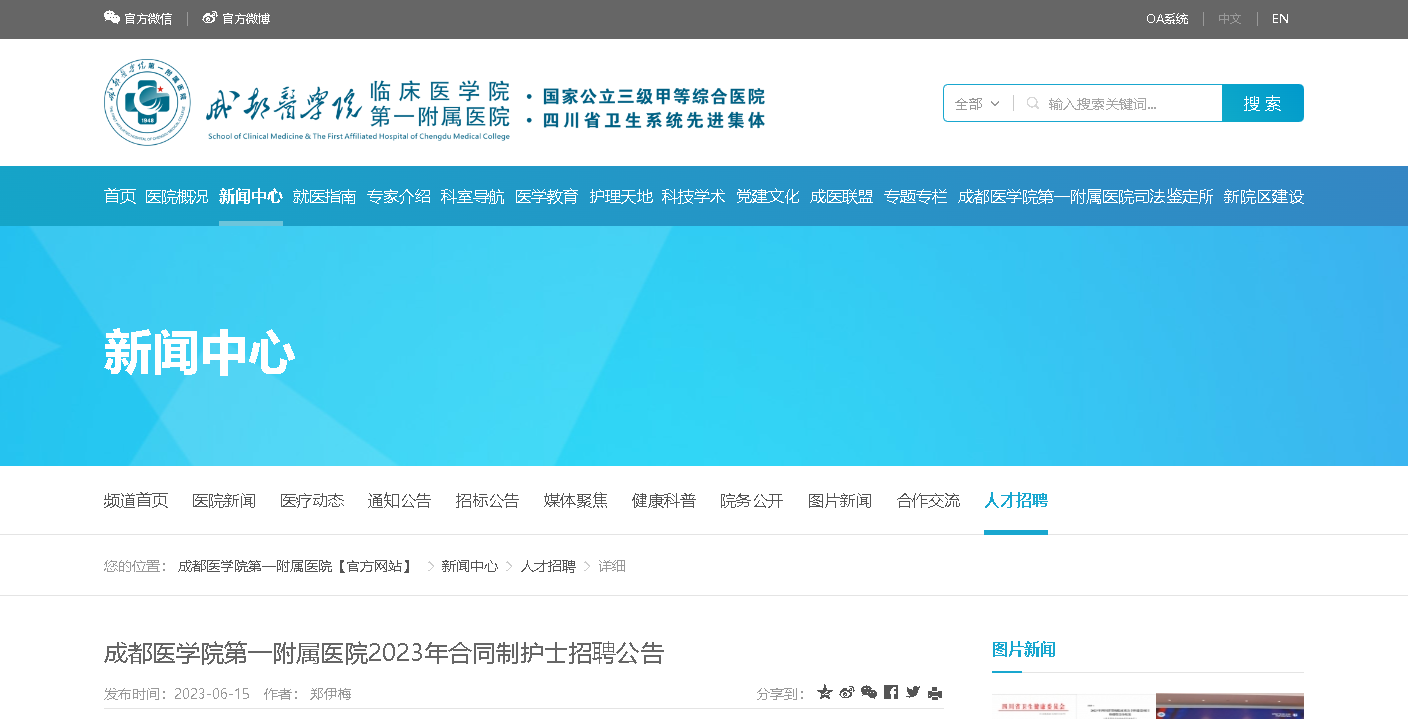Select the 通知公告 sub-tab
1408x719 pixels.
[399, 500]
